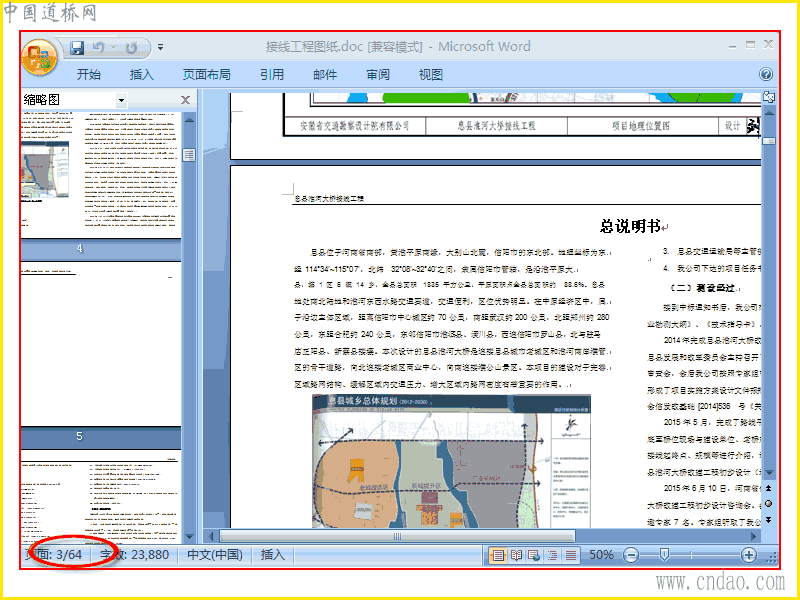Image resolution: width=800 pixels, height=600 pixels.
Task: Switch to Outline view
Action: 553,555
